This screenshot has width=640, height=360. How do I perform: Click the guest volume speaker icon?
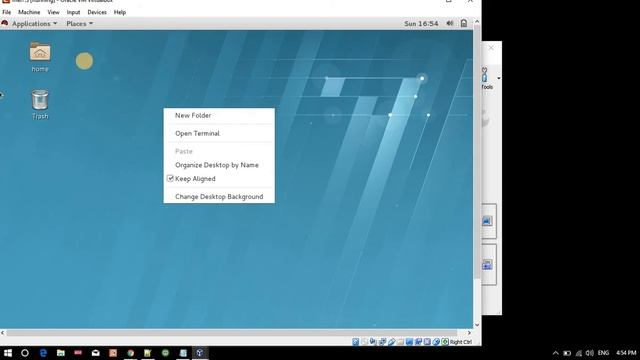click(449, 23)
